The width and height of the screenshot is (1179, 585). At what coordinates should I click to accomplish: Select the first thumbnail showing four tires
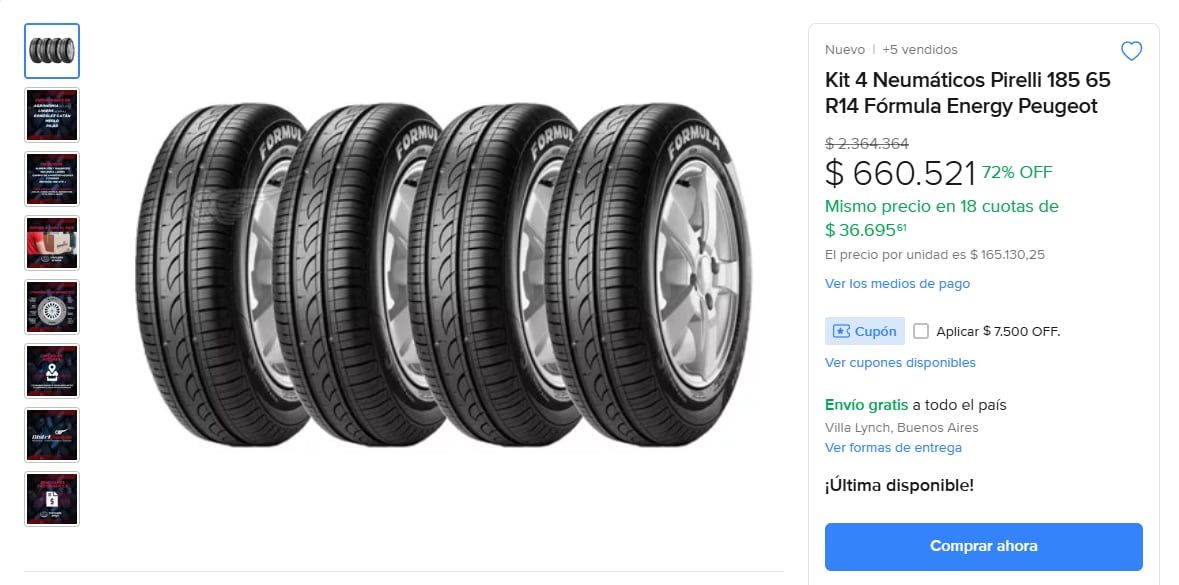[51, 50]
